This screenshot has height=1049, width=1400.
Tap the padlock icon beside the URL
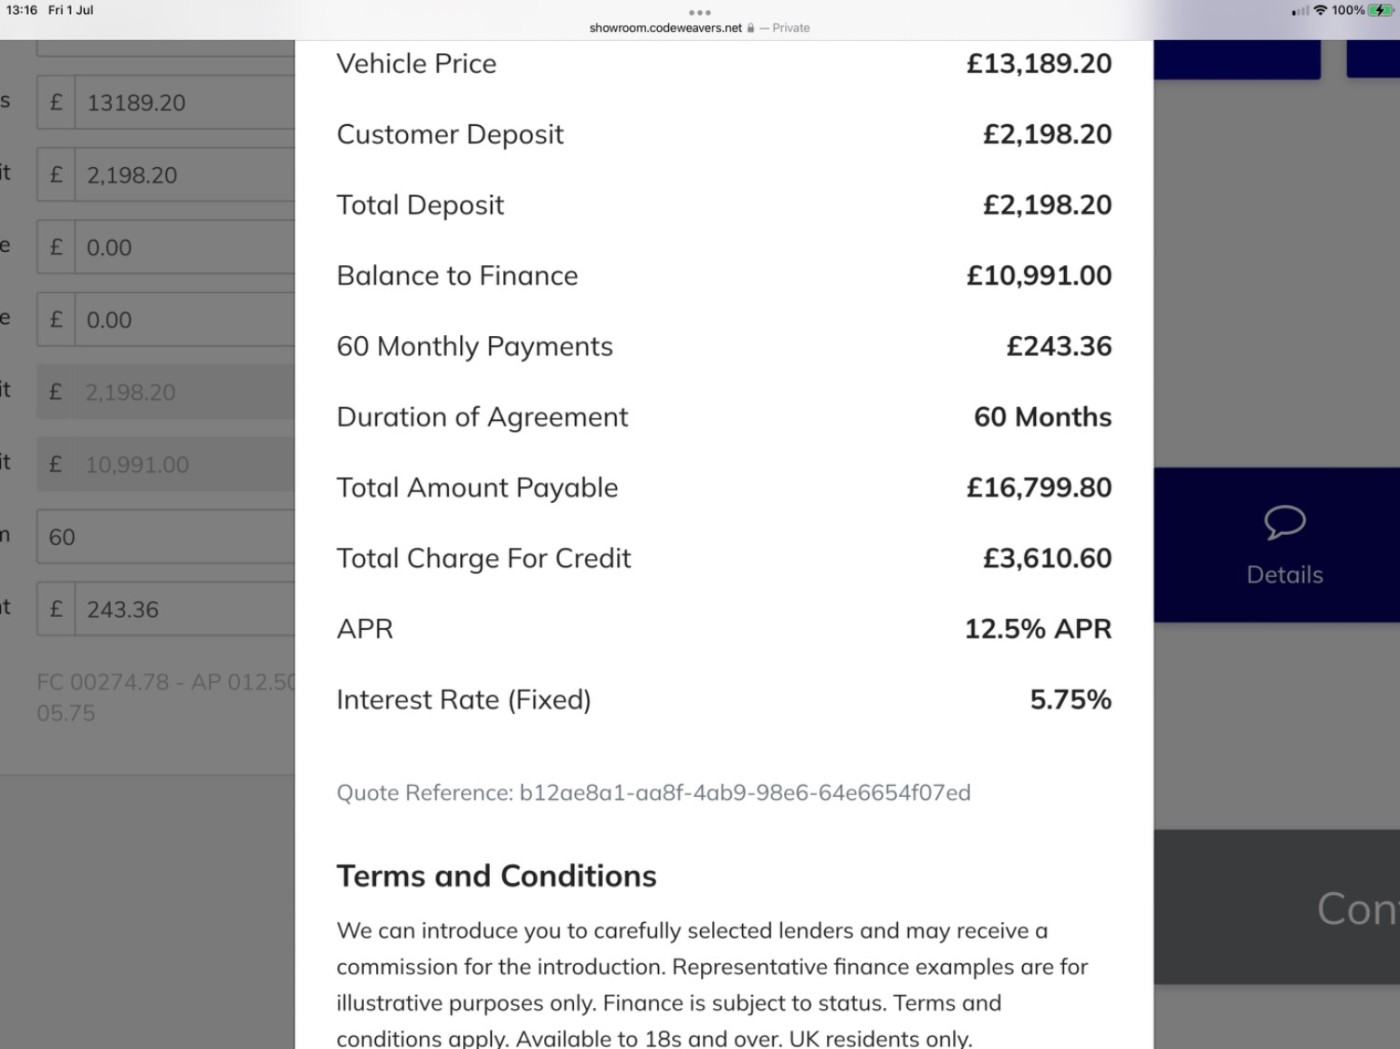751,28
